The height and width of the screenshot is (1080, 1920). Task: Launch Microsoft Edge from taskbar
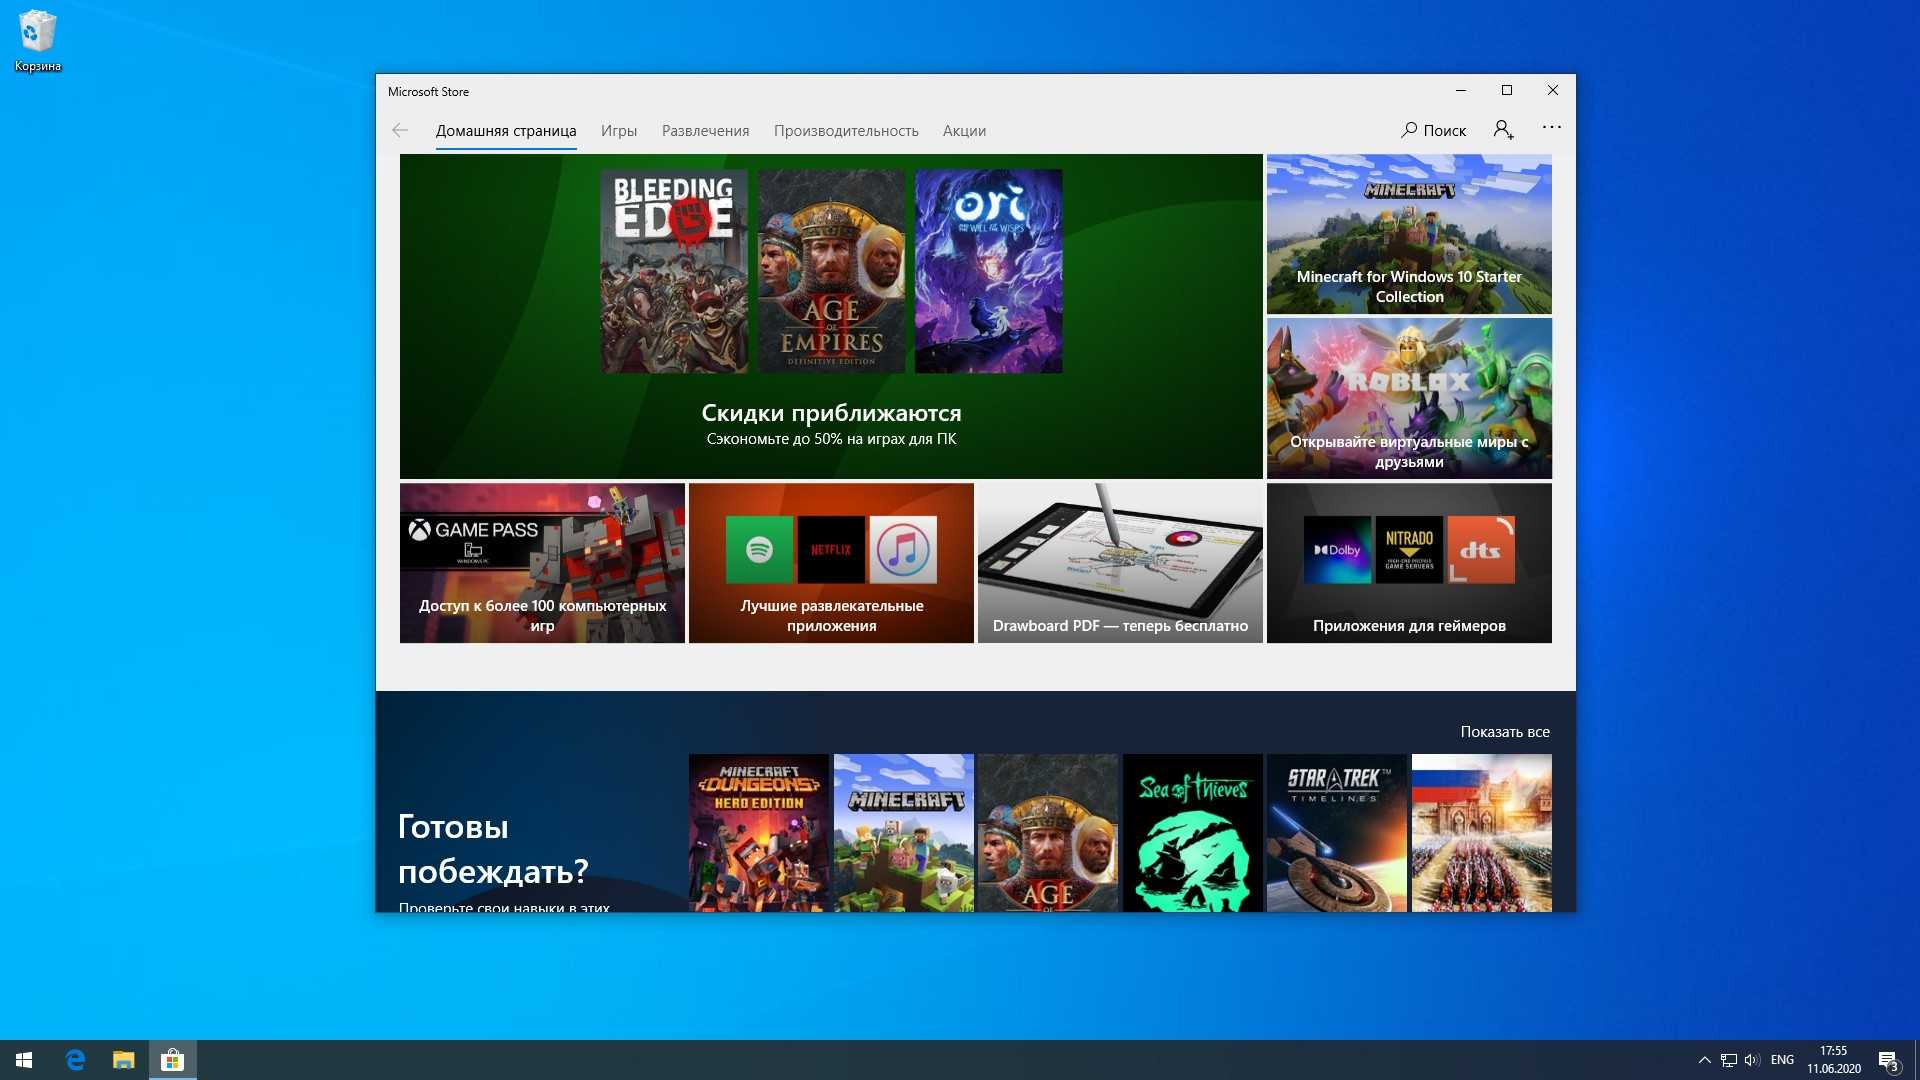[x=75, y=1060]
